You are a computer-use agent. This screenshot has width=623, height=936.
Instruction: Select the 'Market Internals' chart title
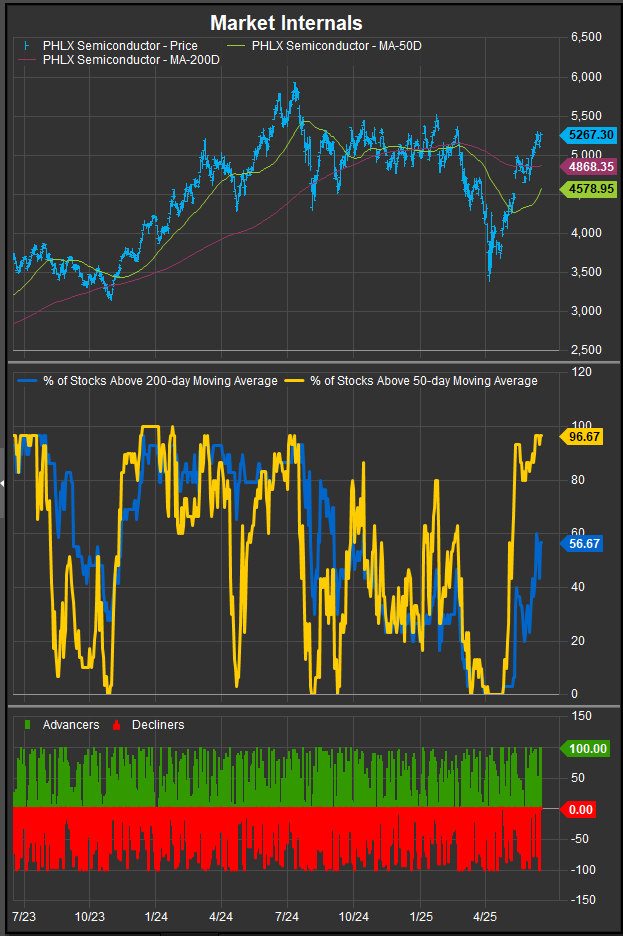coord(286,23)
